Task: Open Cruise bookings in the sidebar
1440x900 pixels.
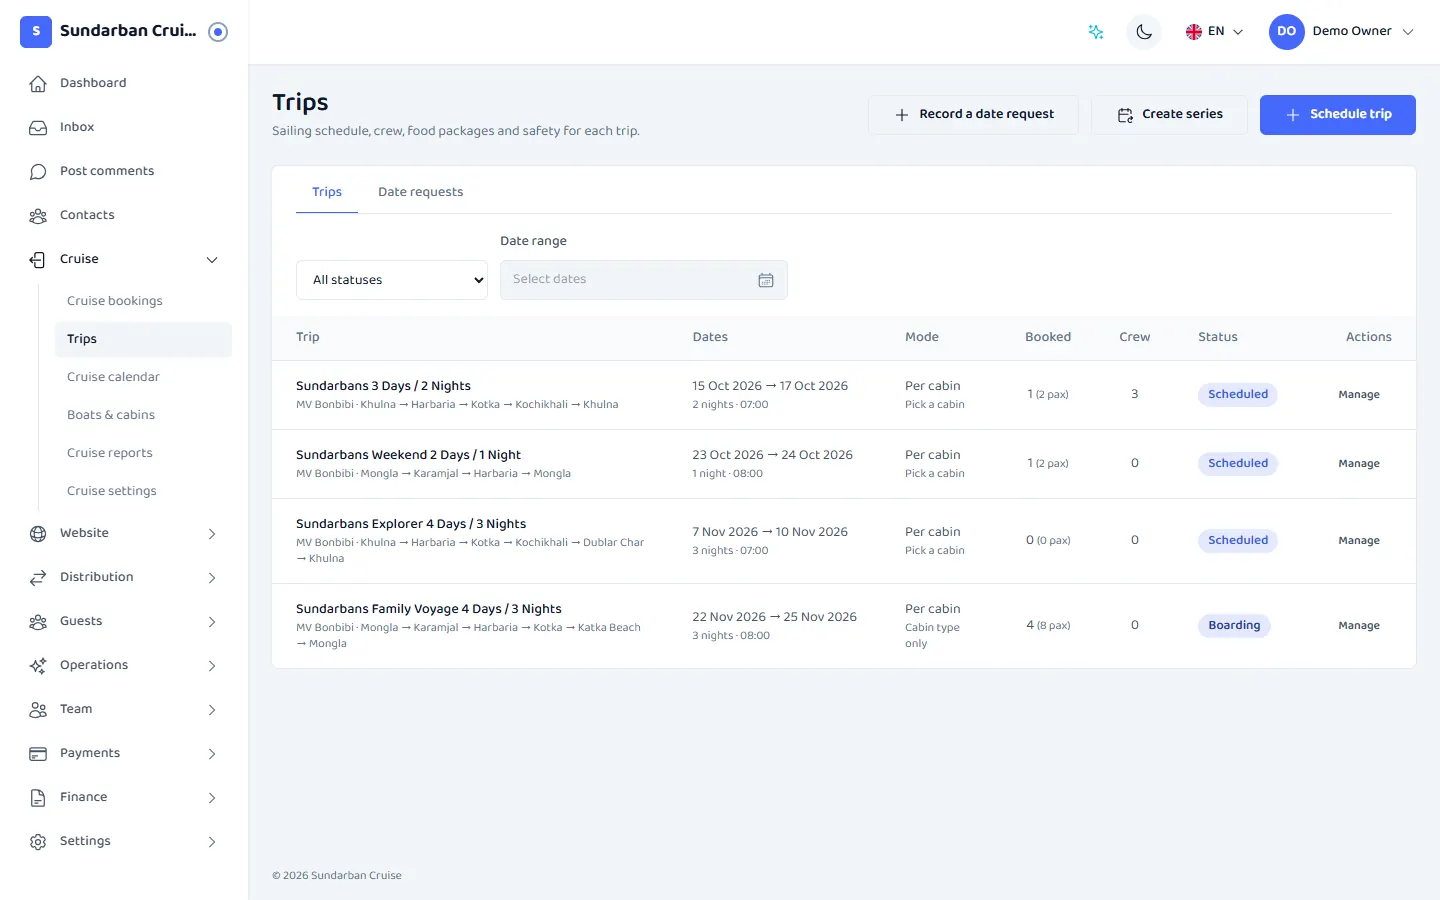Action: coord(143,301)
